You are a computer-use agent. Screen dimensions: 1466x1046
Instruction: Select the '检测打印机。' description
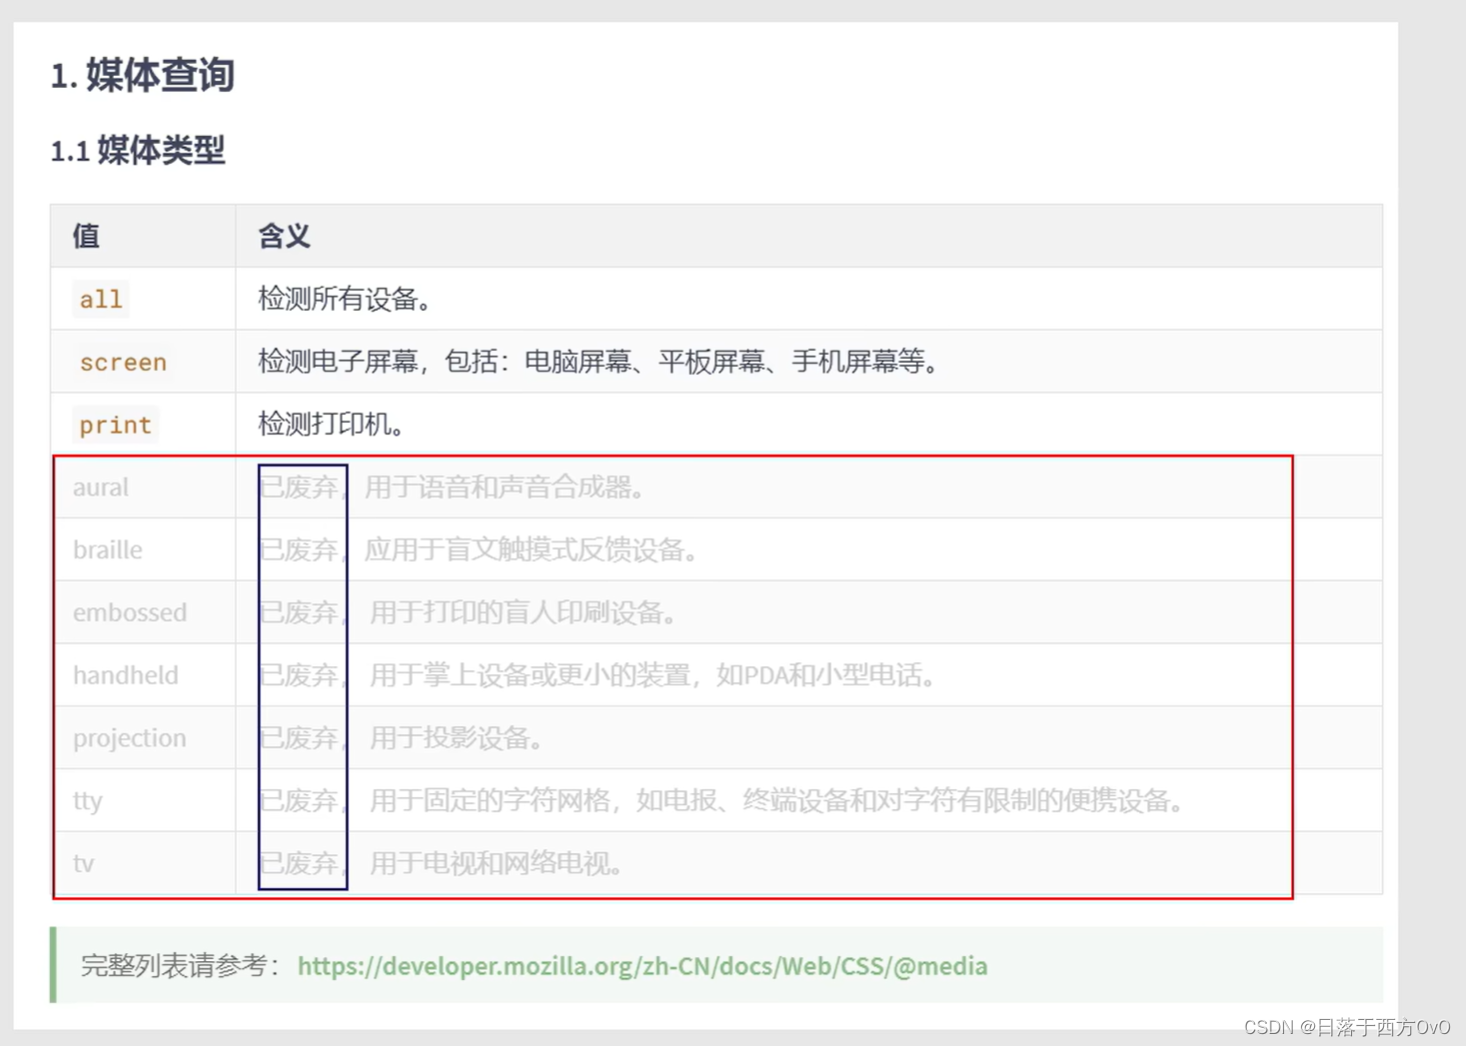coord(331,425)
